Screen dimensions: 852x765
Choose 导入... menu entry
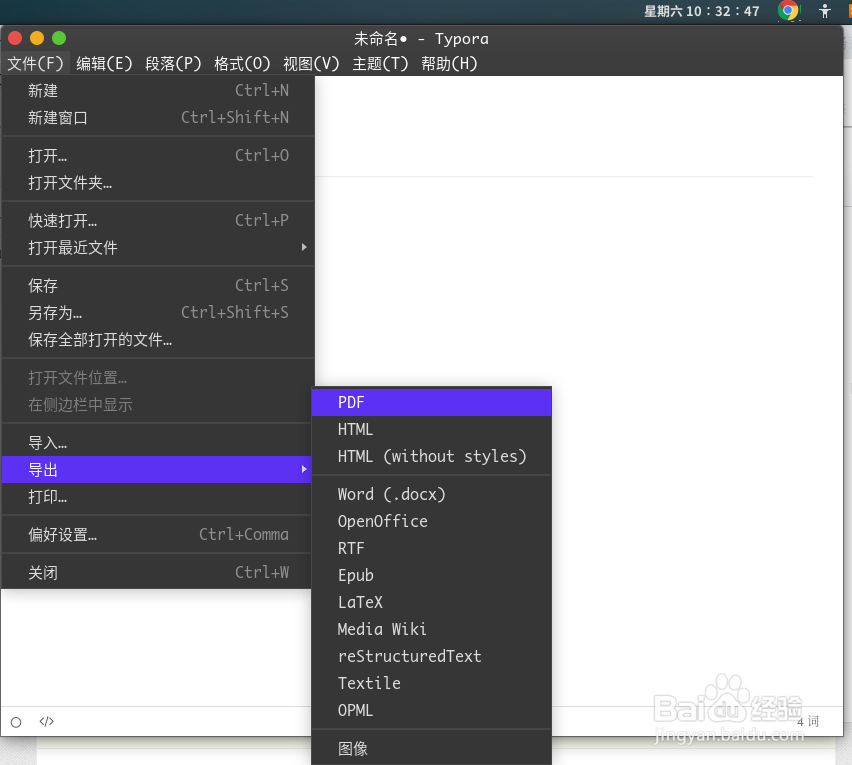tap(158, 443)
